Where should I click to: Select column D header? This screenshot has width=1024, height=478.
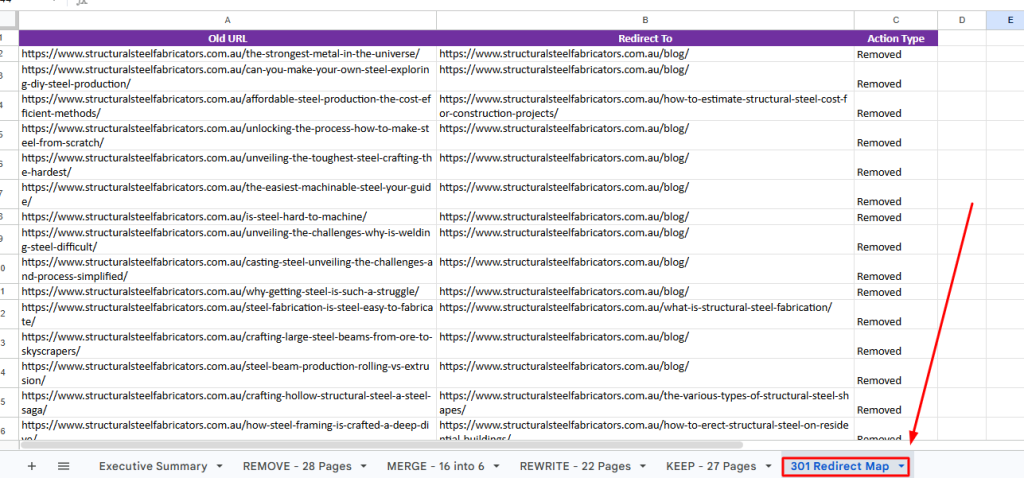pos(962,21)
